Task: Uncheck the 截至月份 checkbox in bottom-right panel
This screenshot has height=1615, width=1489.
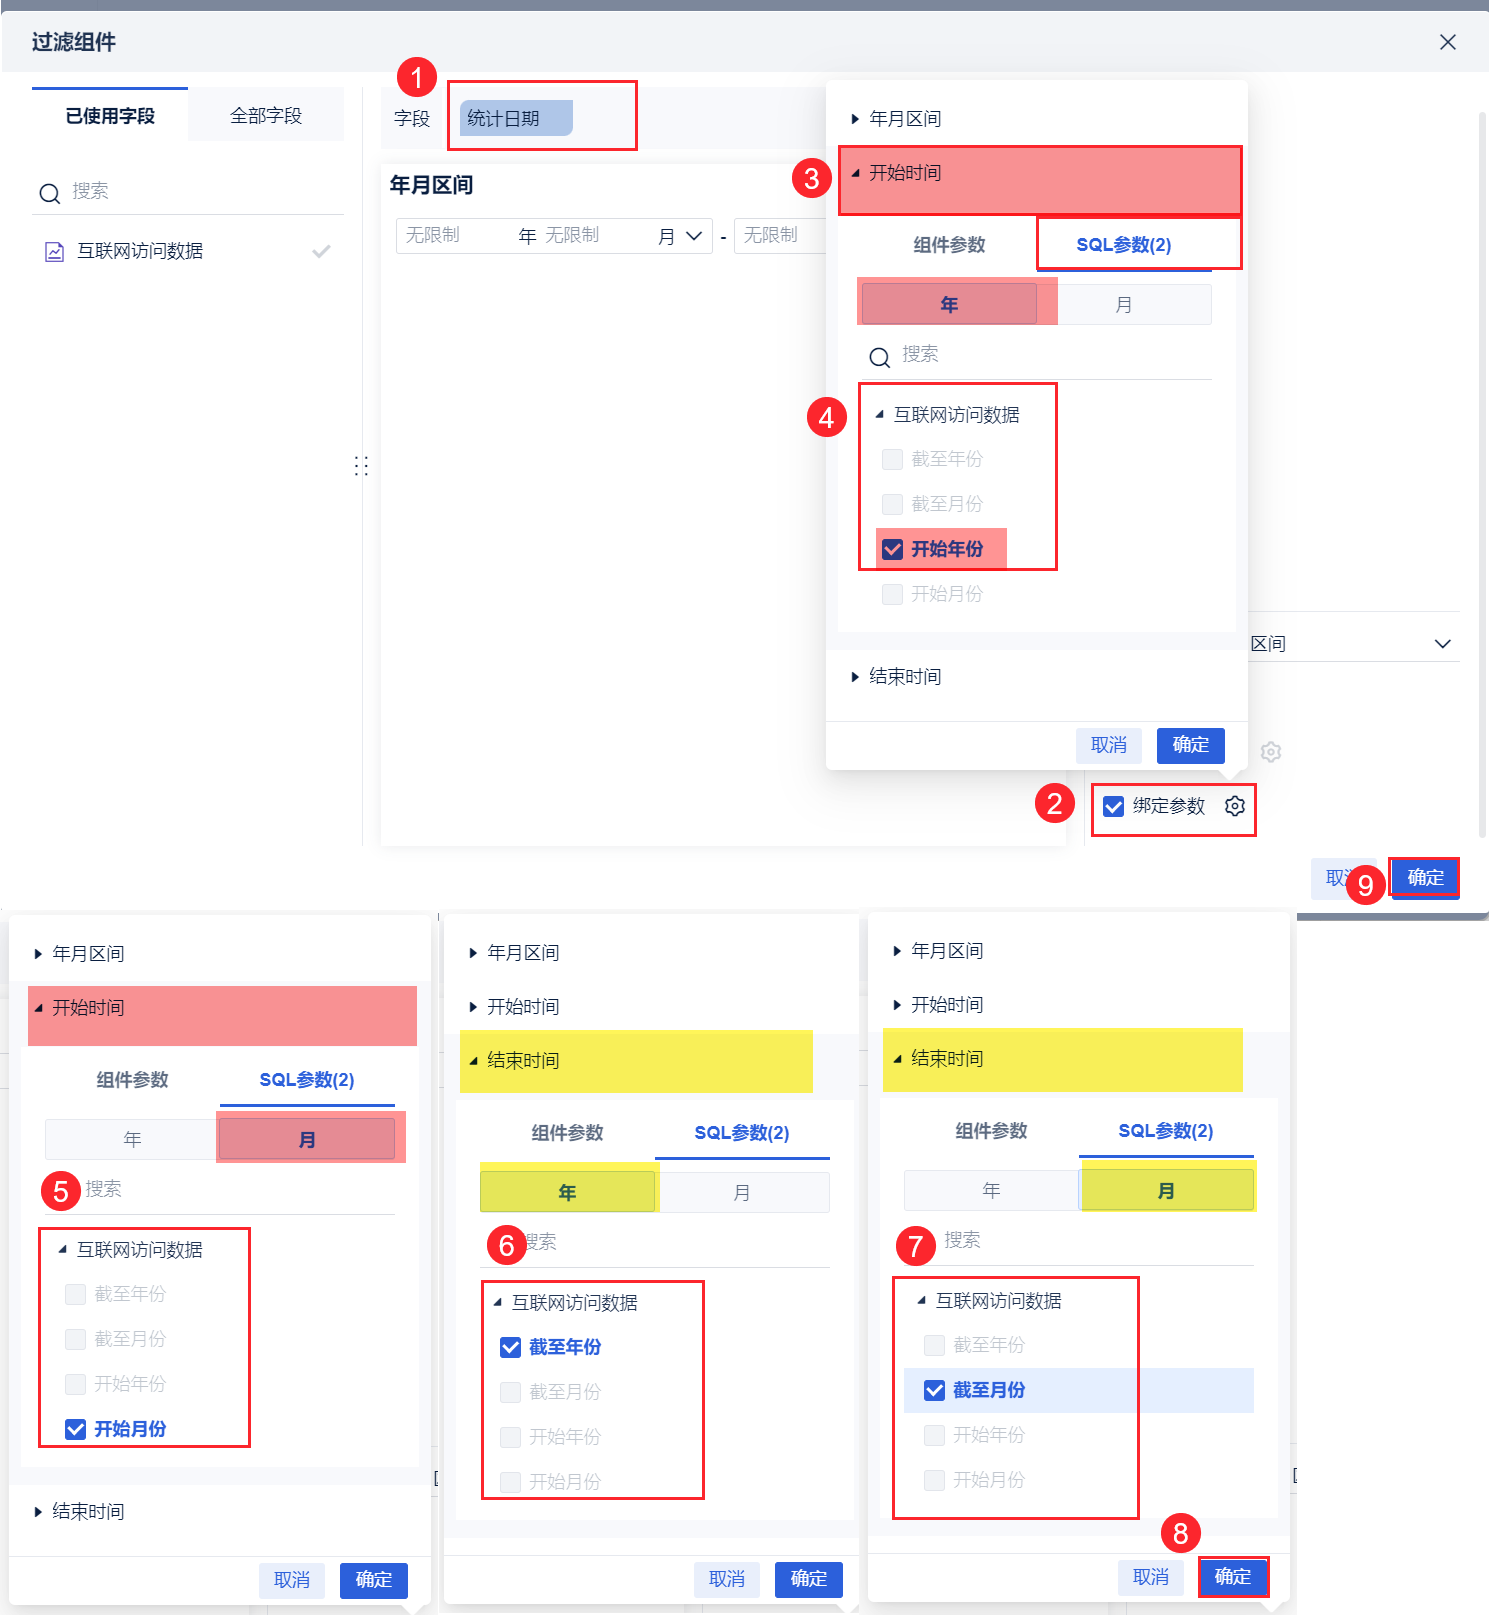Action: tap(934, 1390)
